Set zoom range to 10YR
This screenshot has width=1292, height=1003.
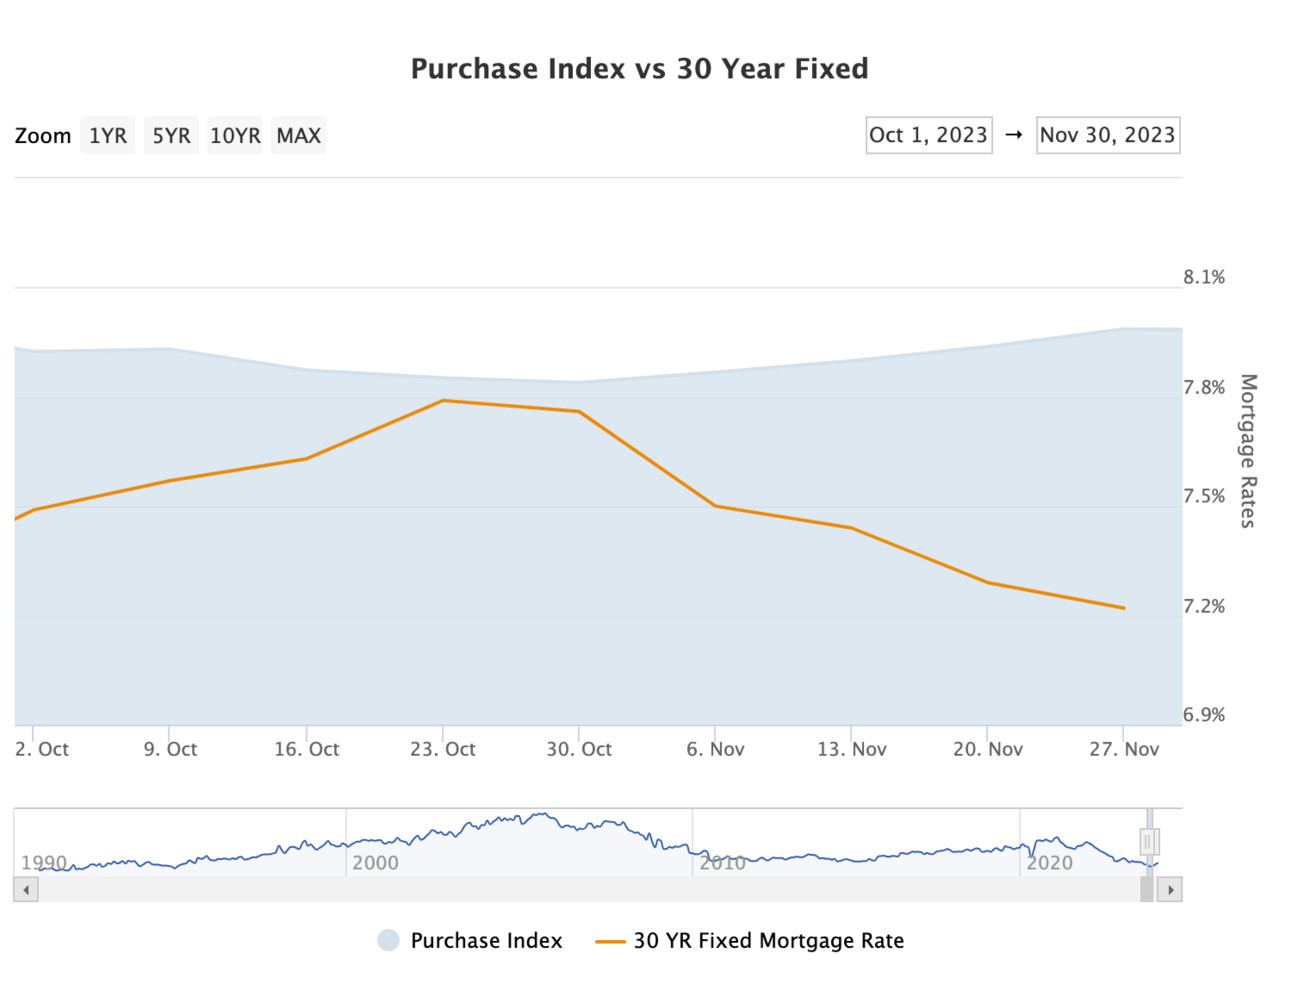[235, 136]
